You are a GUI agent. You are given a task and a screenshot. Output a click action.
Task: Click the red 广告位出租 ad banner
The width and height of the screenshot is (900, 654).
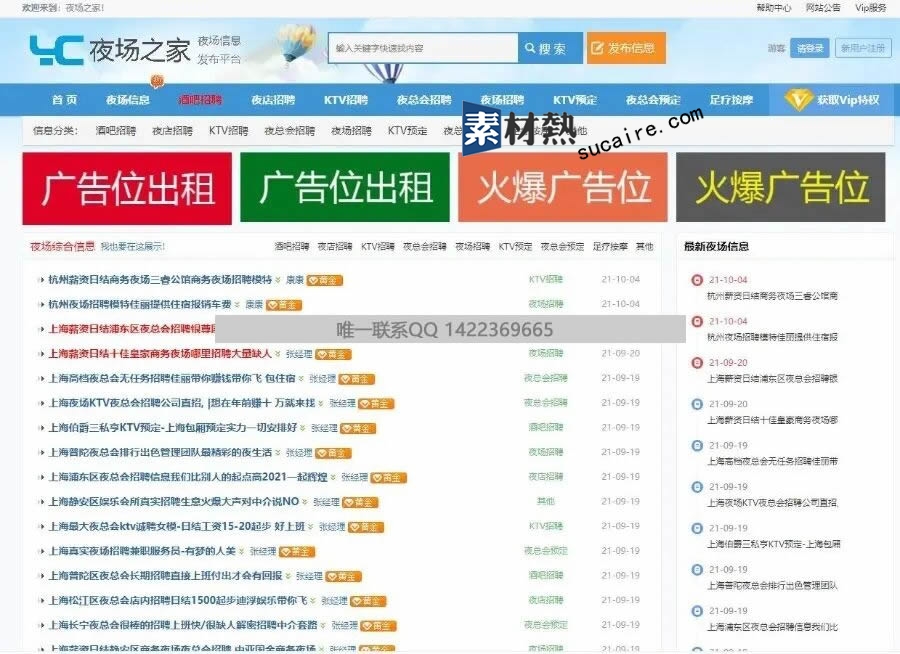pyautogui.click(x=127, y=188)
